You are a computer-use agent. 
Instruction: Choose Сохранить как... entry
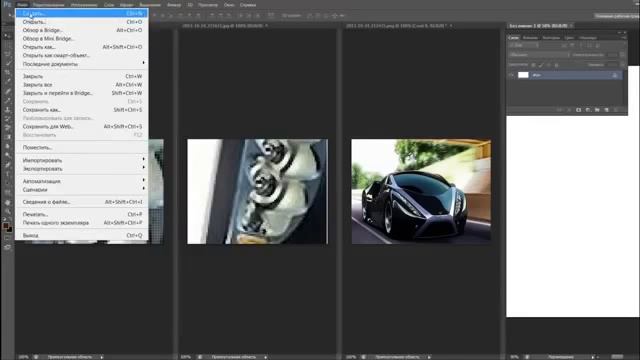pos(82,110)
